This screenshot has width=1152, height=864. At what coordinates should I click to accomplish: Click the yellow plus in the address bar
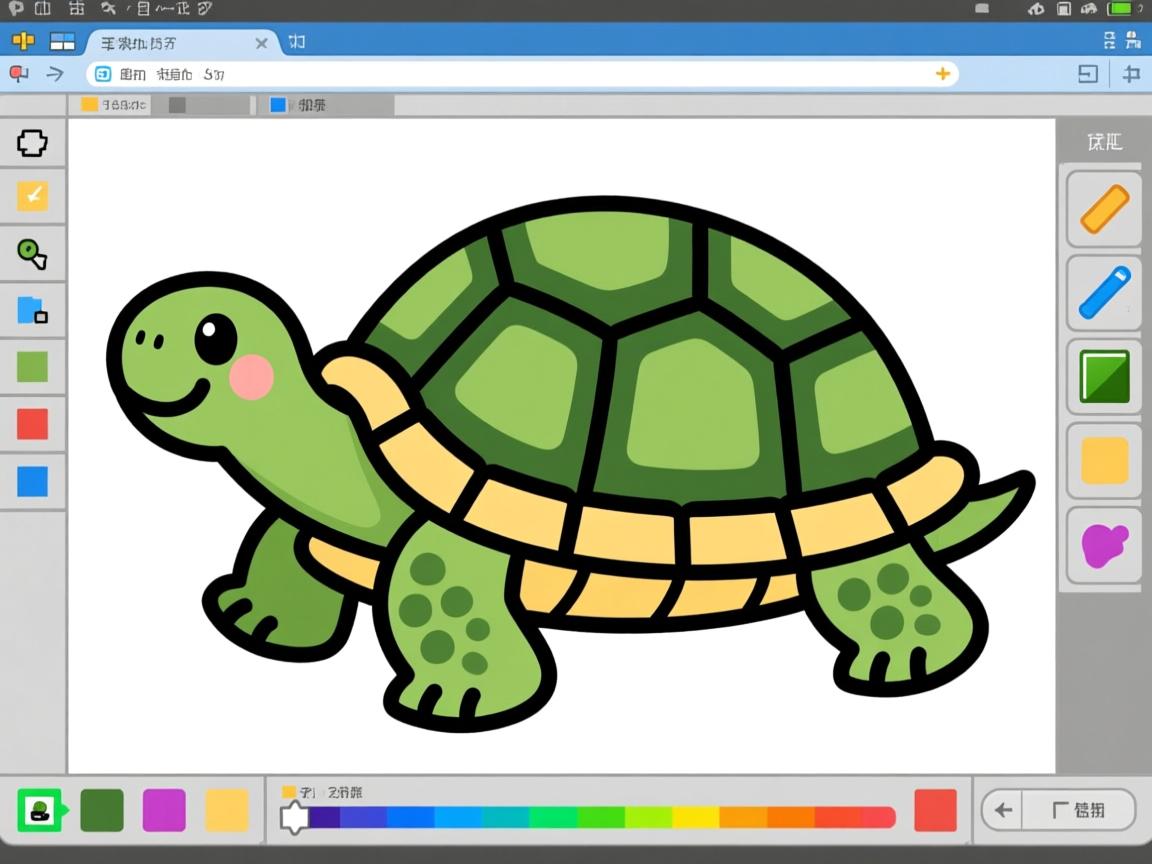tap(942, 74)
